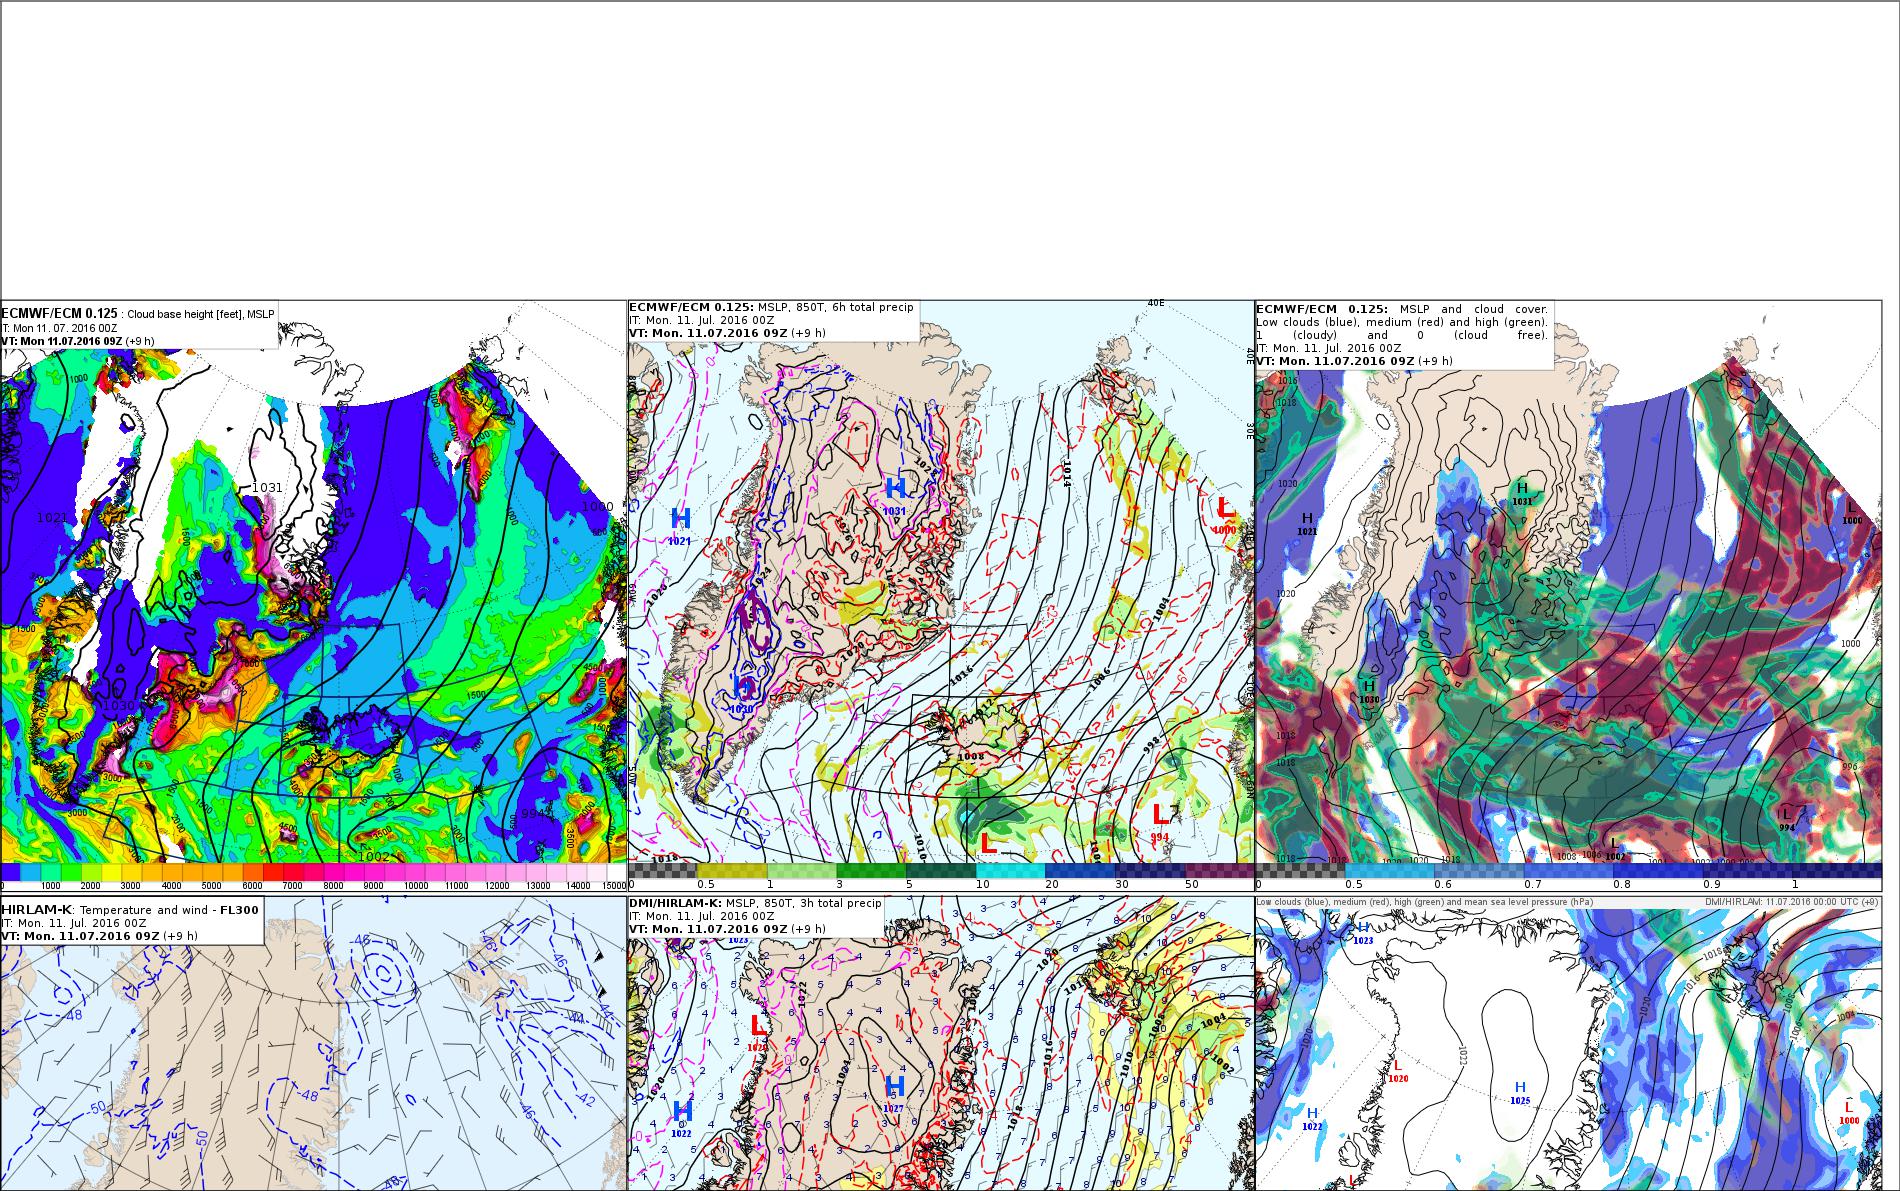The width and height of the screenshot is (1900, 1191).
Task: Open the ECMWF MSLP 850T 6h precip map
Action: [x=941, y=596]
